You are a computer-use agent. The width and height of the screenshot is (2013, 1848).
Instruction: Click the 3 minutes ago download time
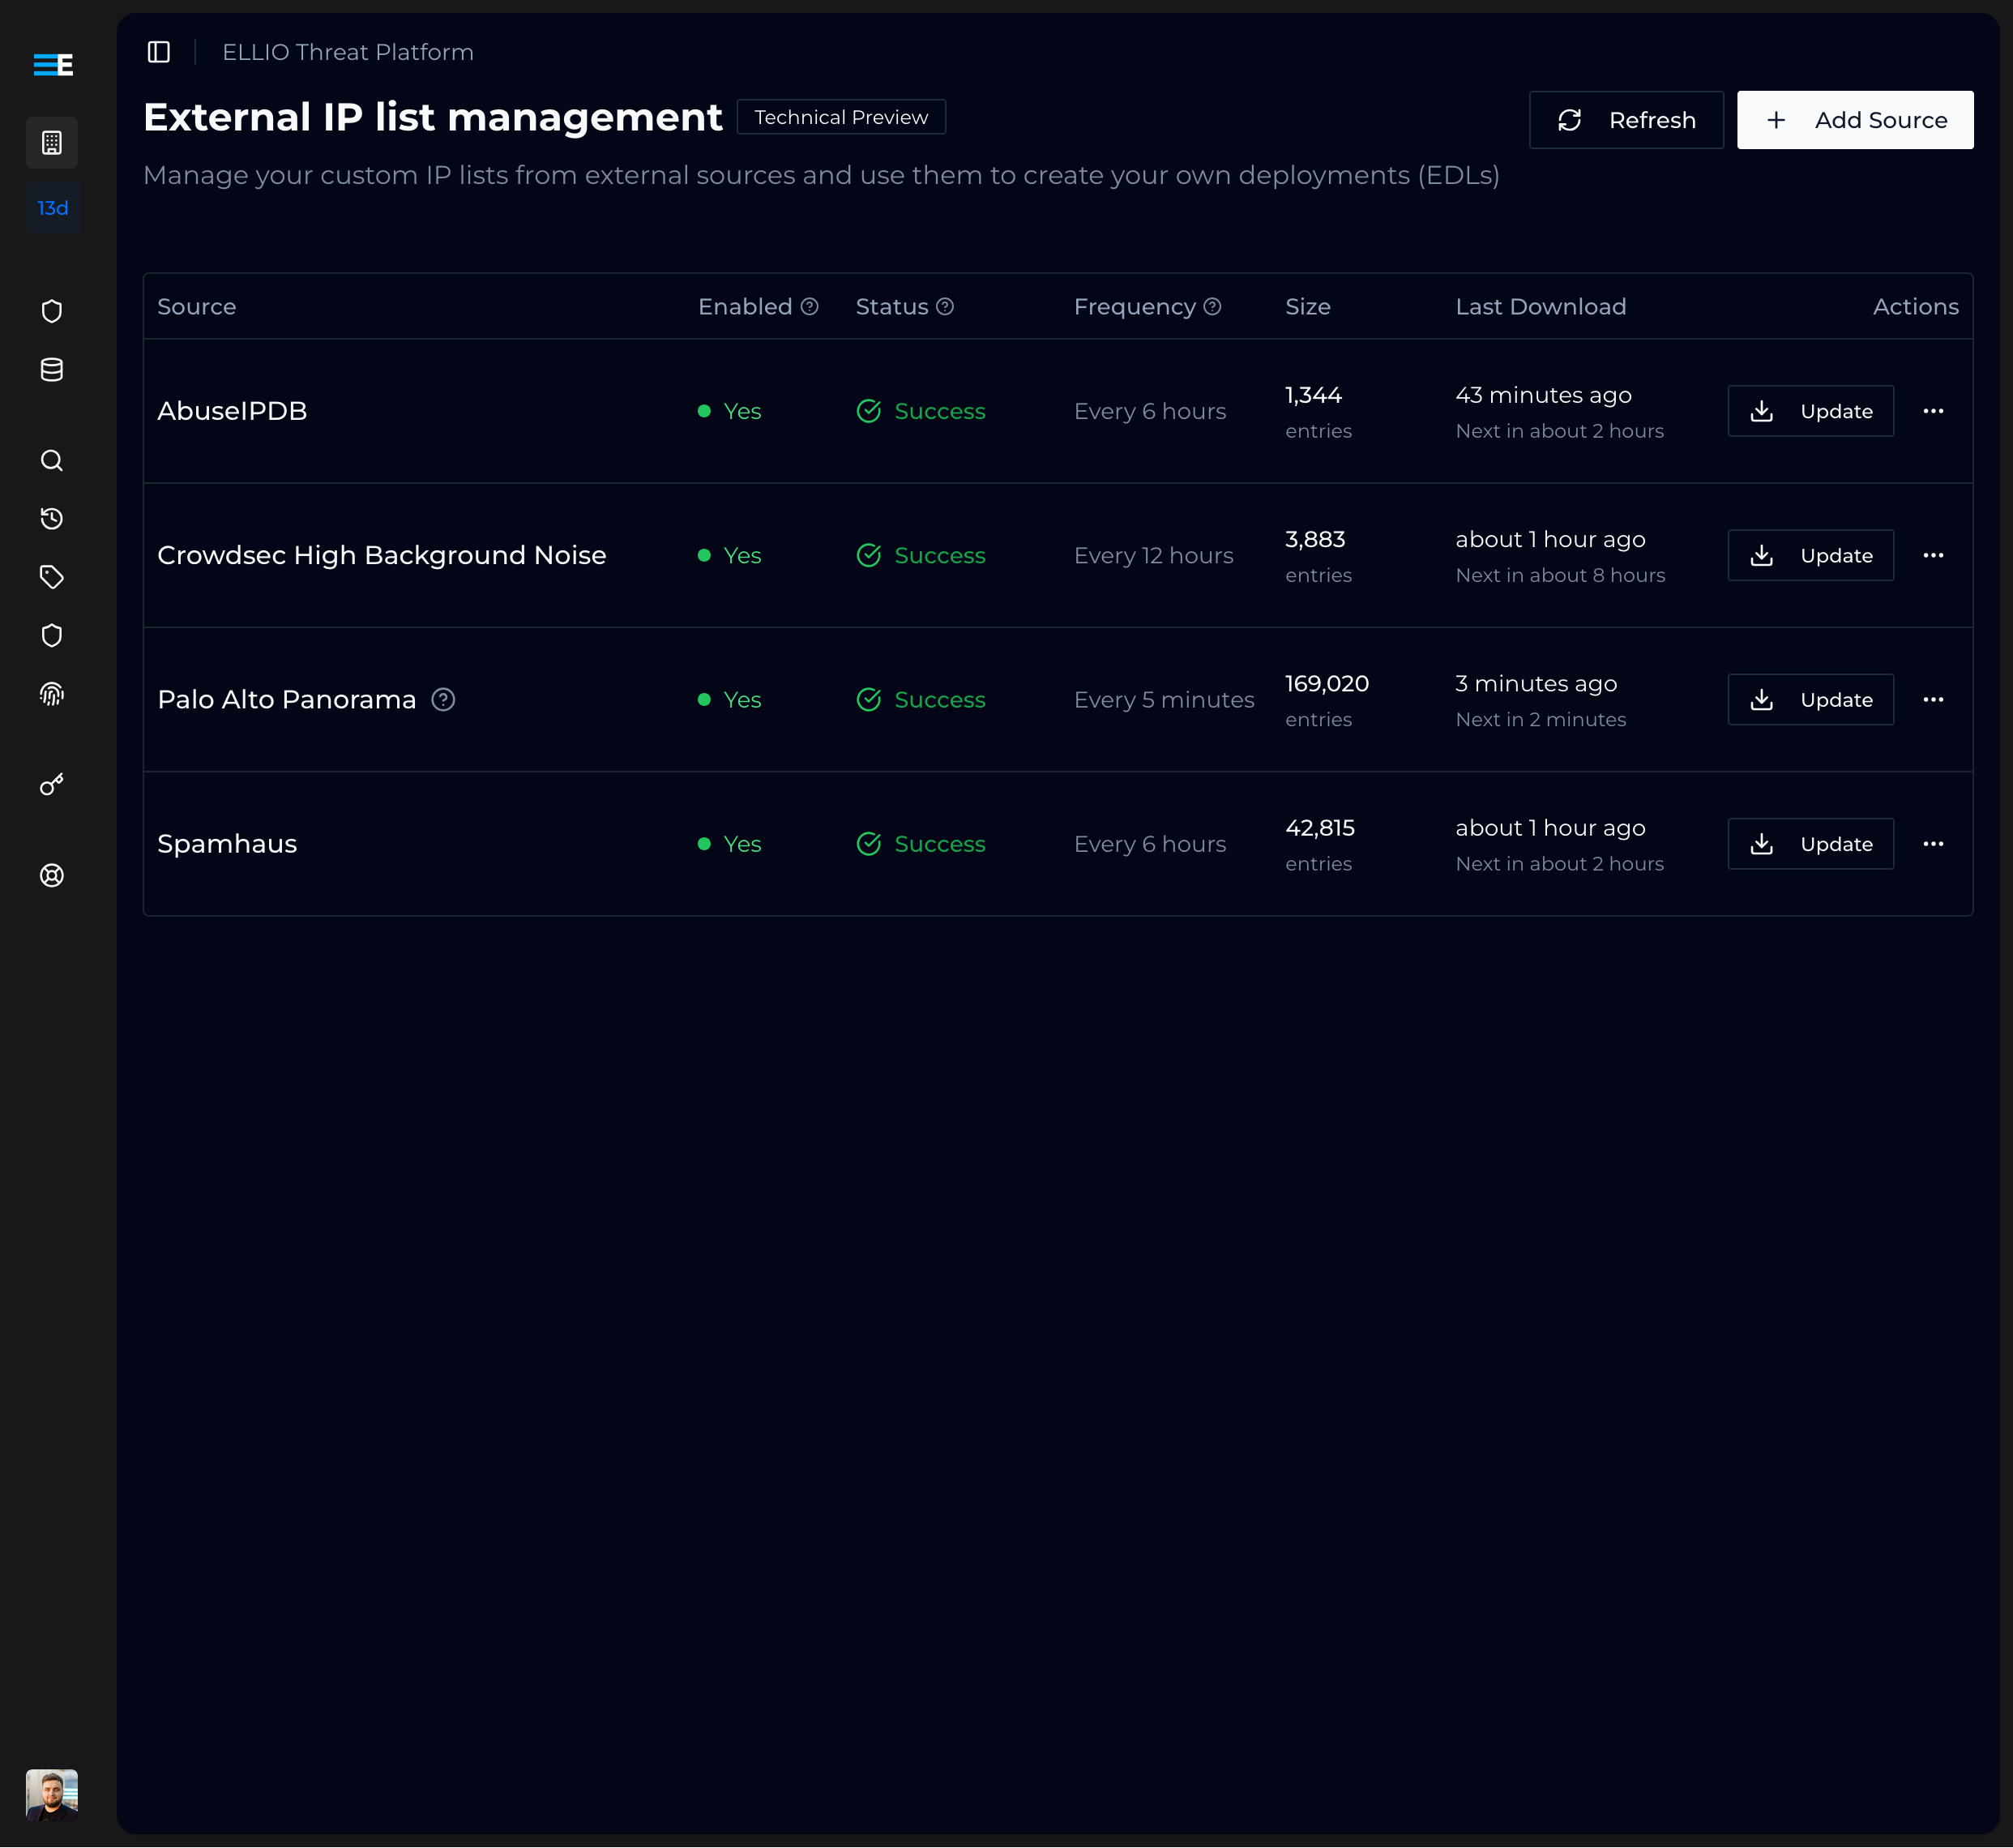[1536, 684]
